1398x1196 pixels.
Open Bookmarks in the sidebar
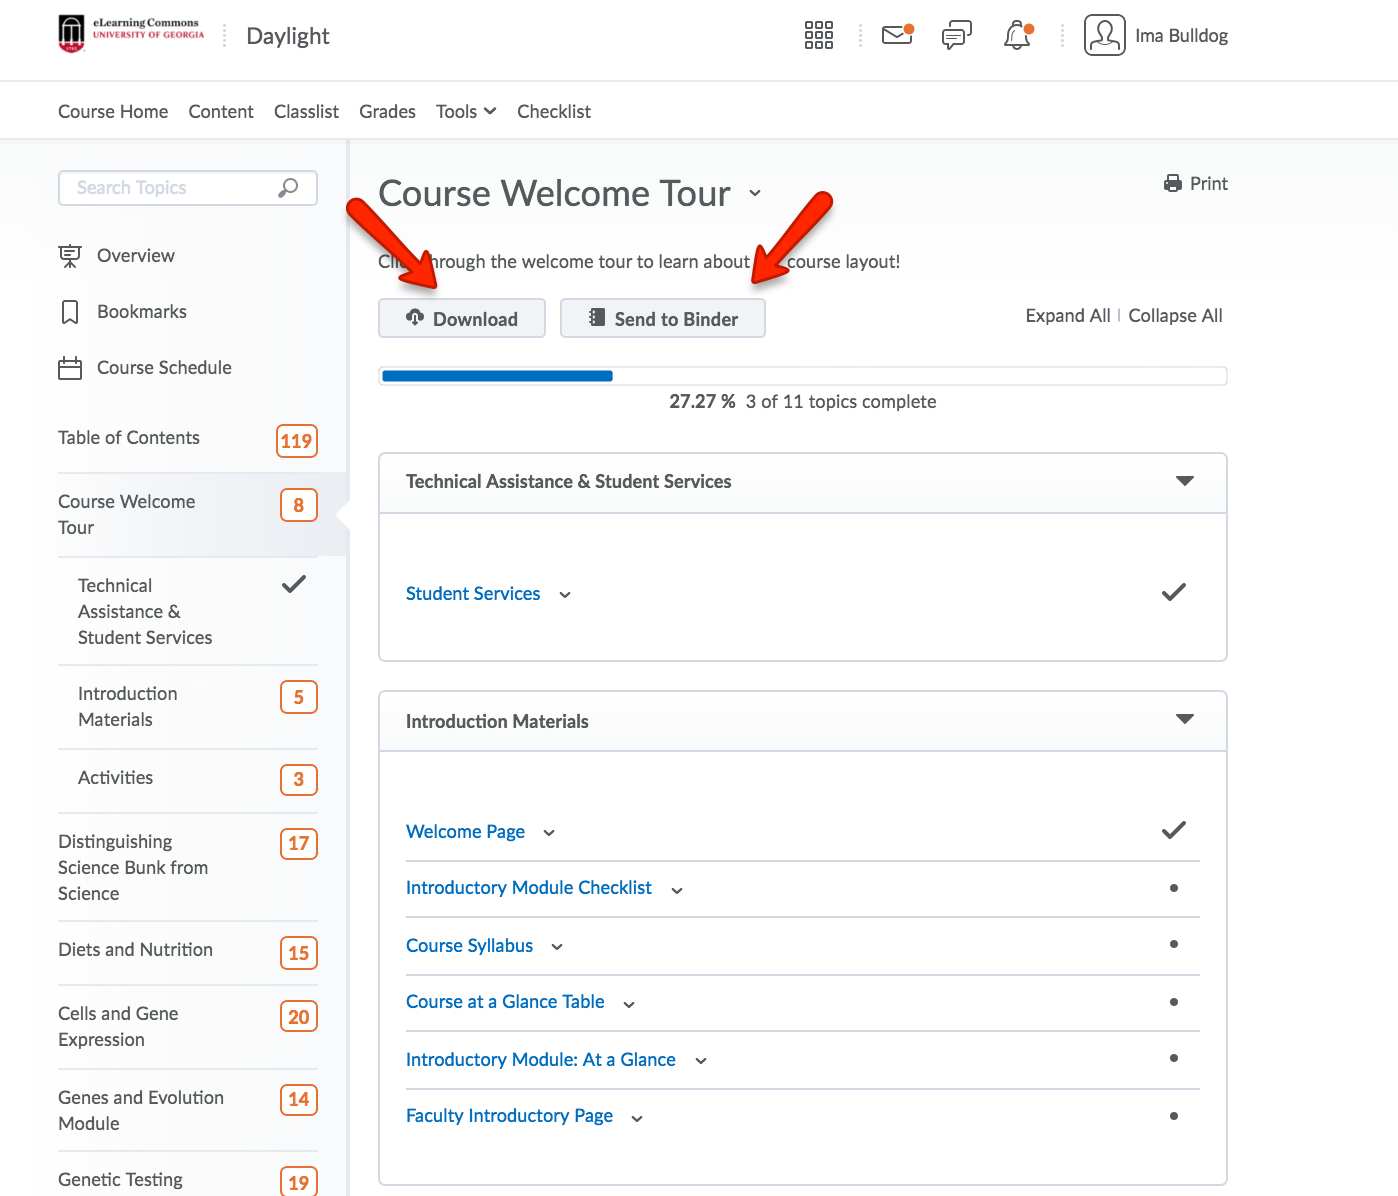click(141, 312)
